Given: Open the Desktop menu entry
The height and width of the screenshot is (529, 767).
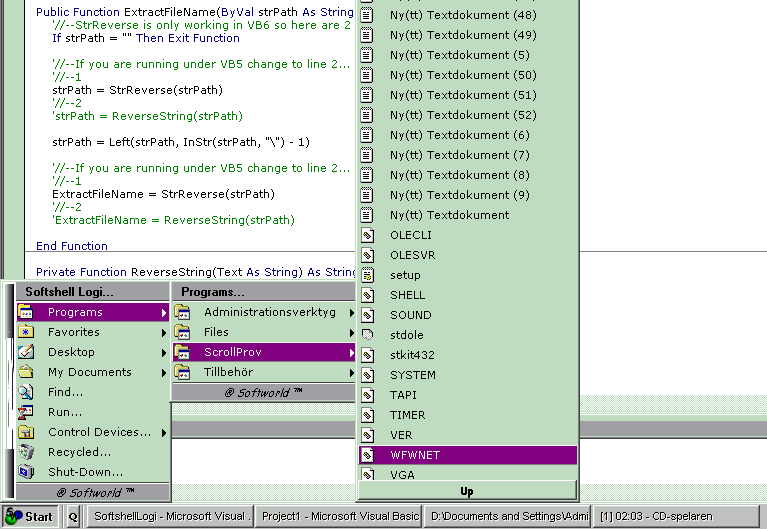Looking at the screenshot, I should [72, 352].
